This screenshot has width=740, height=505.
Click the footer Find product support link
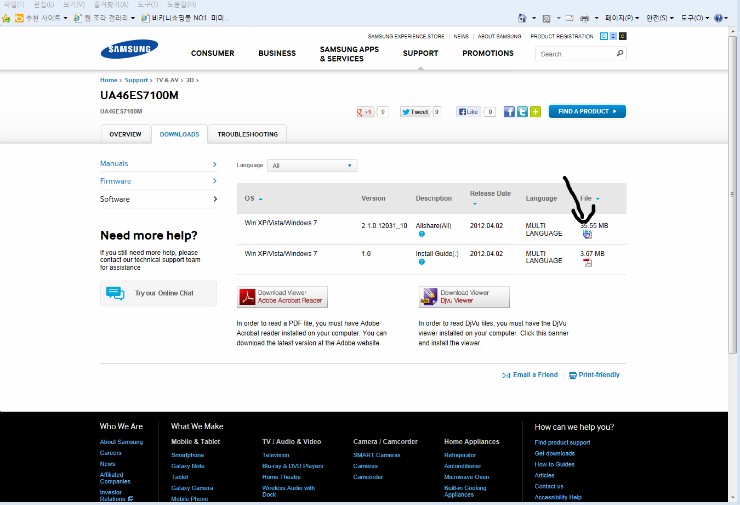(562, 443)
